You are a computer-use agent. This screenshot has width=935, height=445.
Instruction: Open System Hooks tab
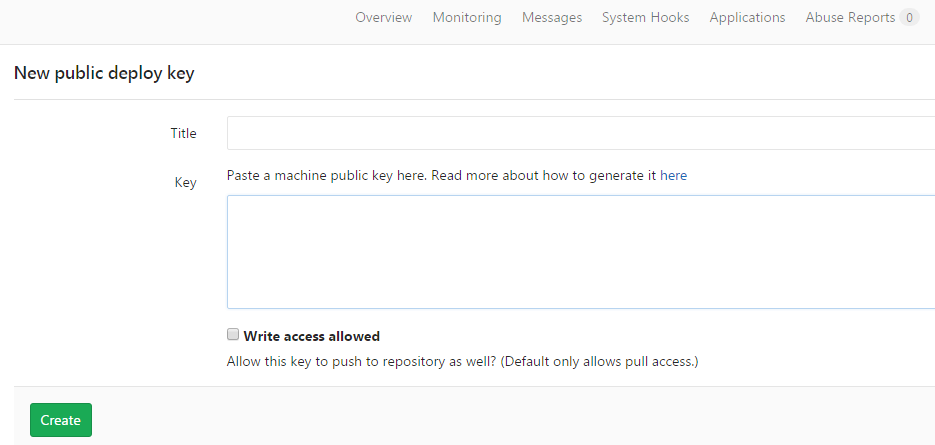(x=645, y=17)
